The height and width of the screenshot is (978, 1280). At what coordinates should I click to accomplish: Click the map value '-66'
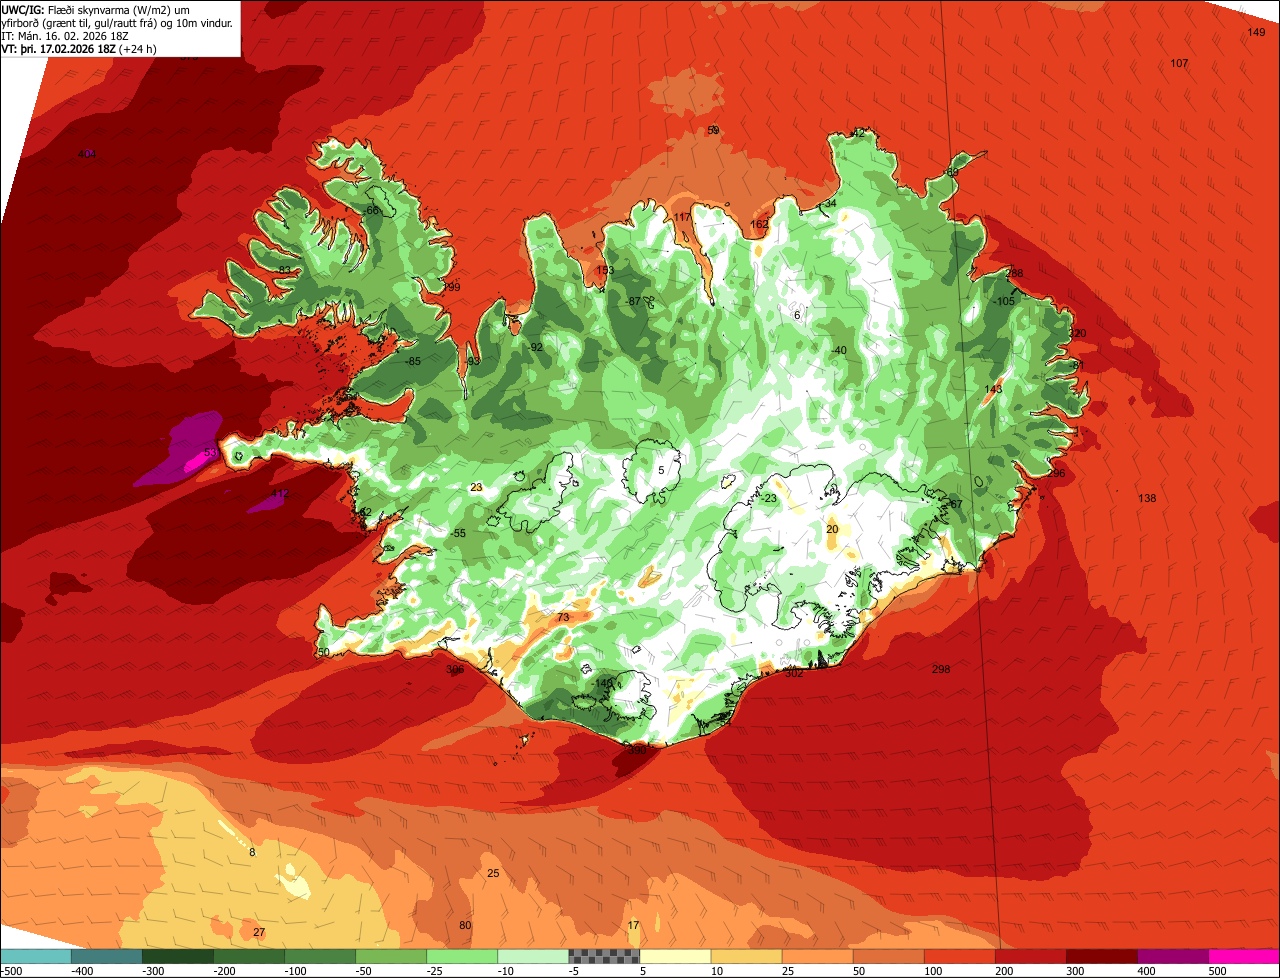(372, 210)
